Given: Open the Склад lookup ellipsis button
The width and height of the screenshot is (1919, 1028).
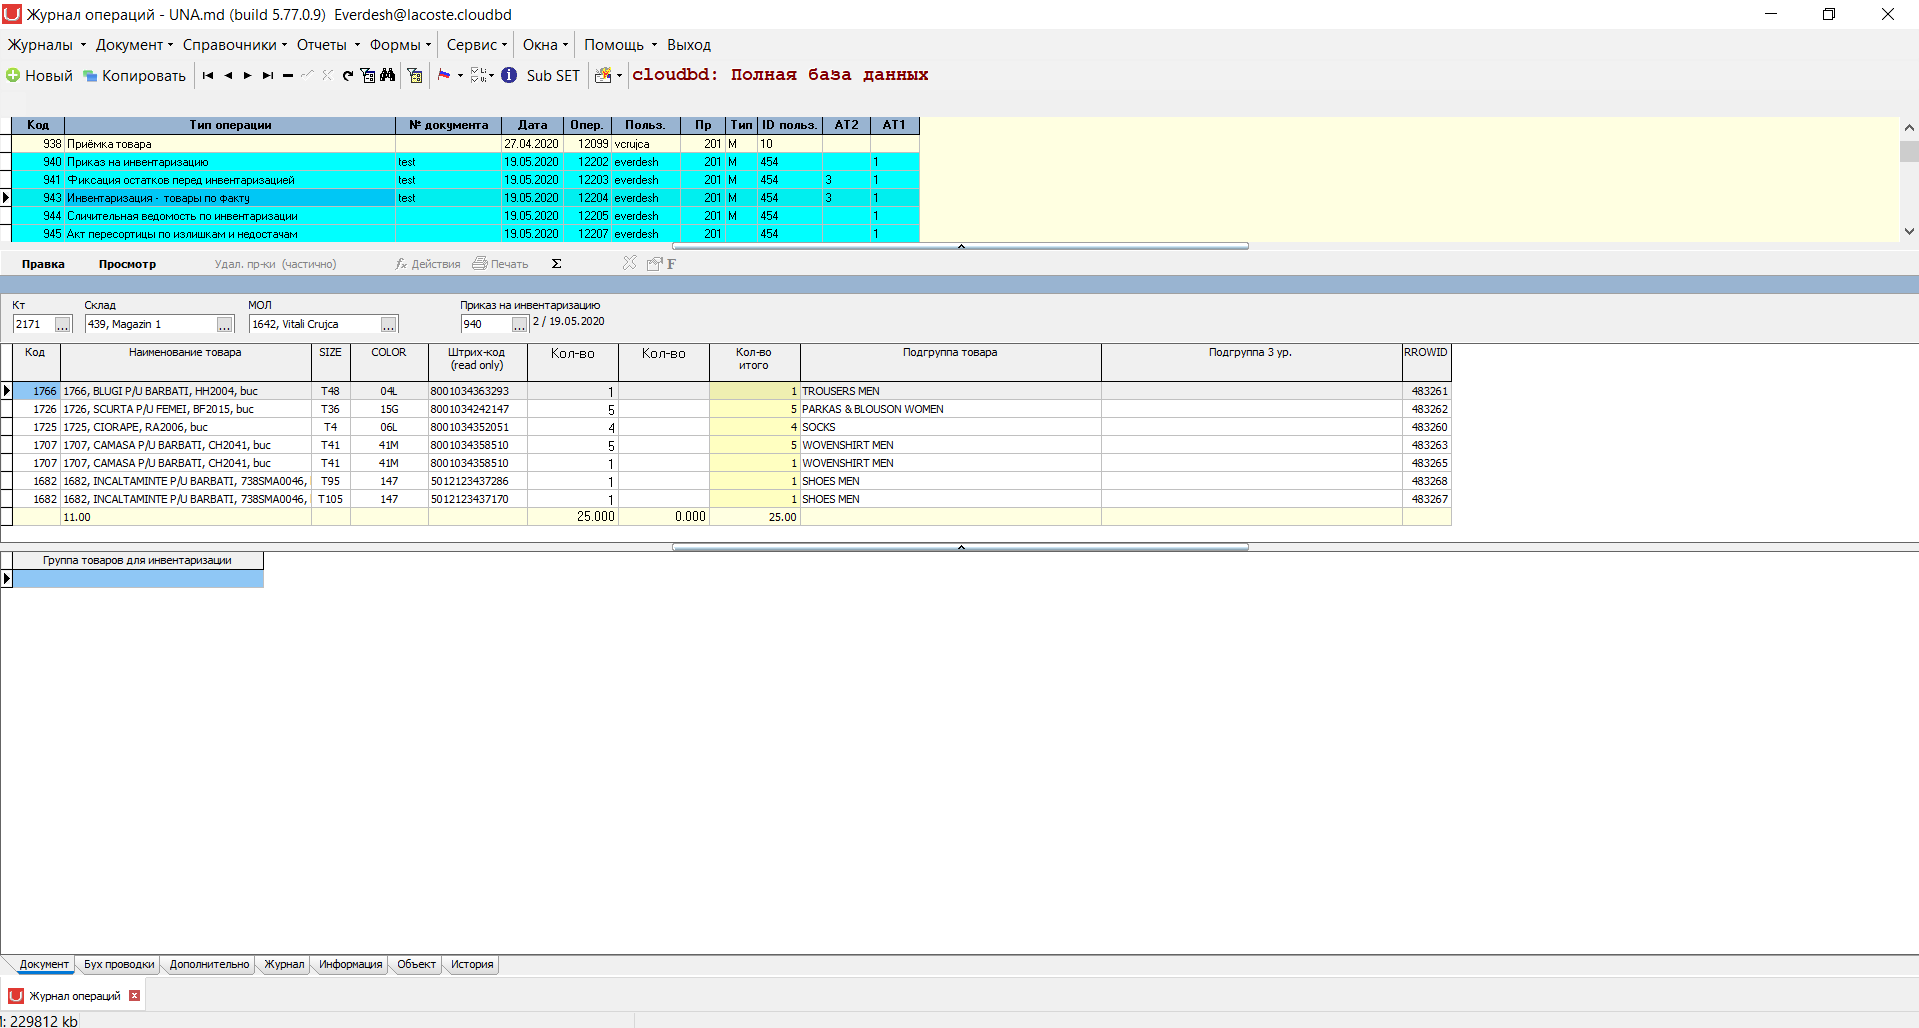Looking at the screenshot, I should tap(225, 324).
